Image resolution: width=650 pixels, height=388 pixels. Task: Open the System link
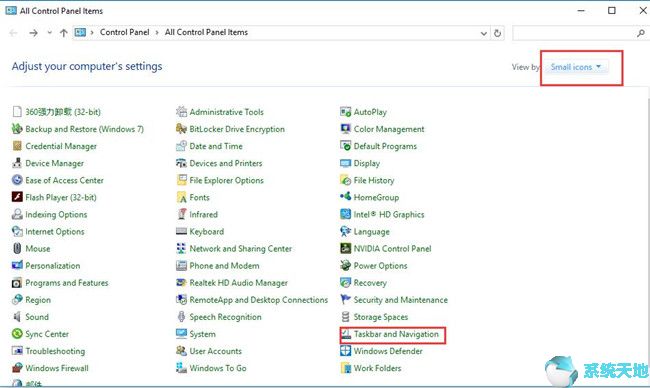point(202,334)
